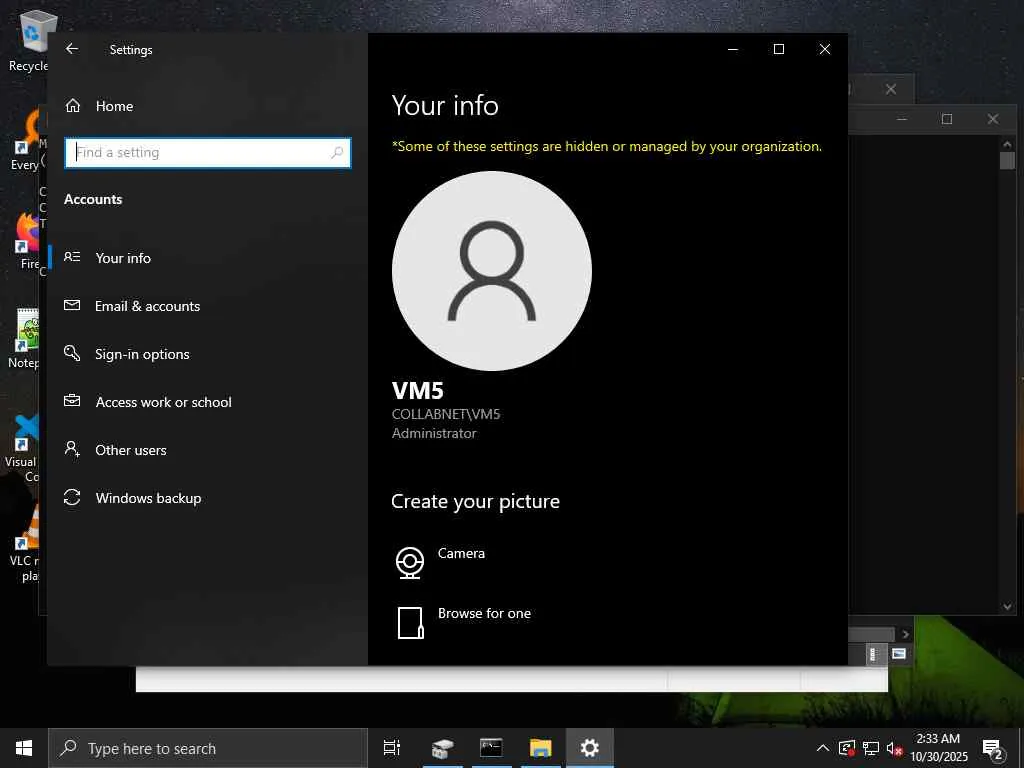Go back using the Settings back arrow
Screen dimensions: 1024x768
(x=72, y=49)
